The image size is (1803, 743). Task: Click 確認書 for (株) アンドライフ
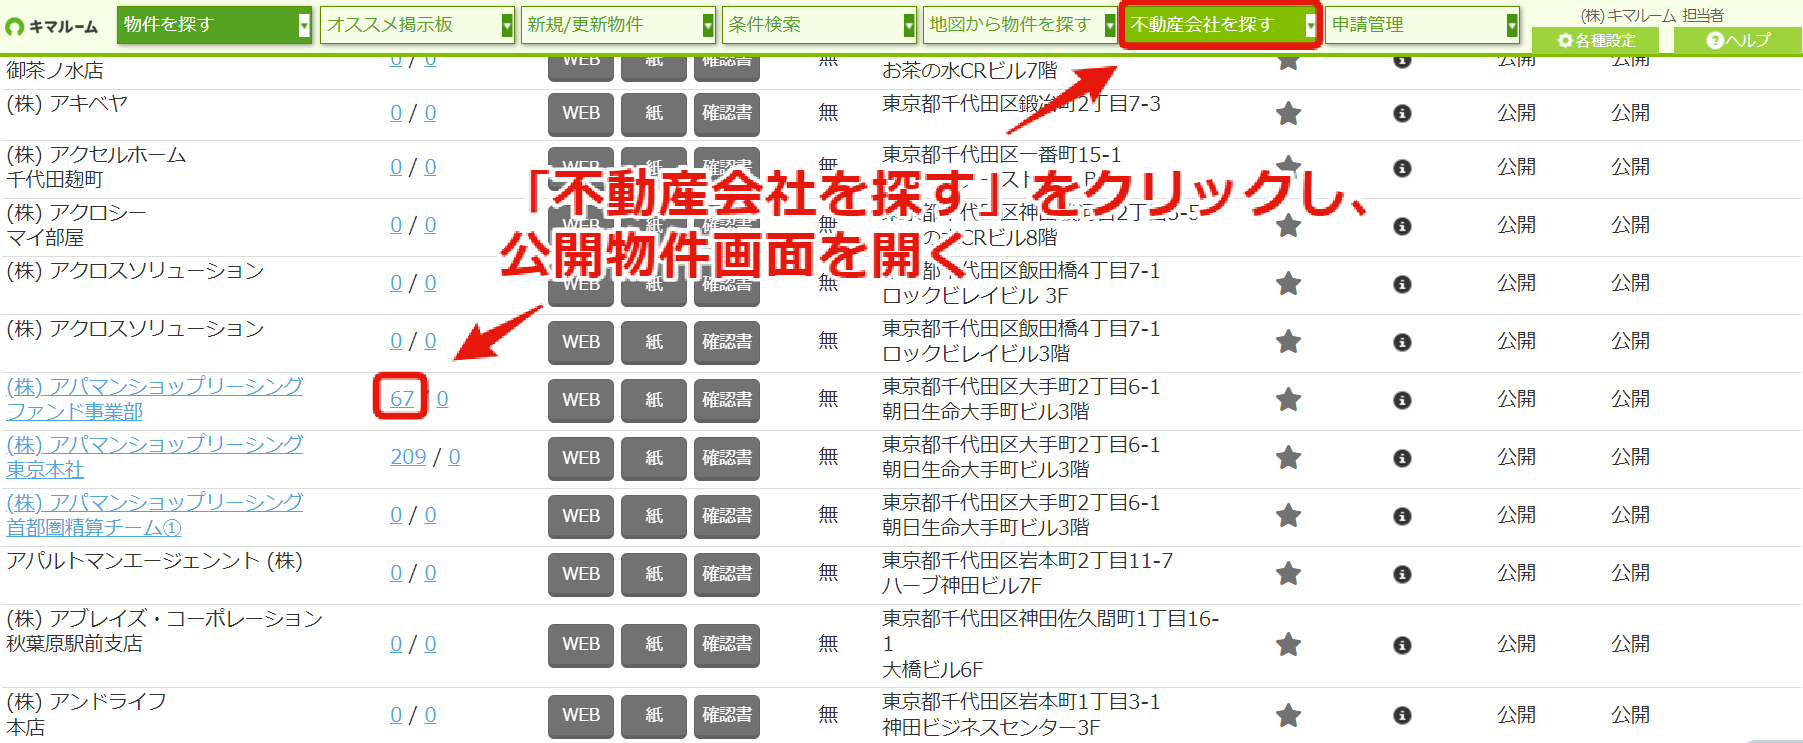727,716
